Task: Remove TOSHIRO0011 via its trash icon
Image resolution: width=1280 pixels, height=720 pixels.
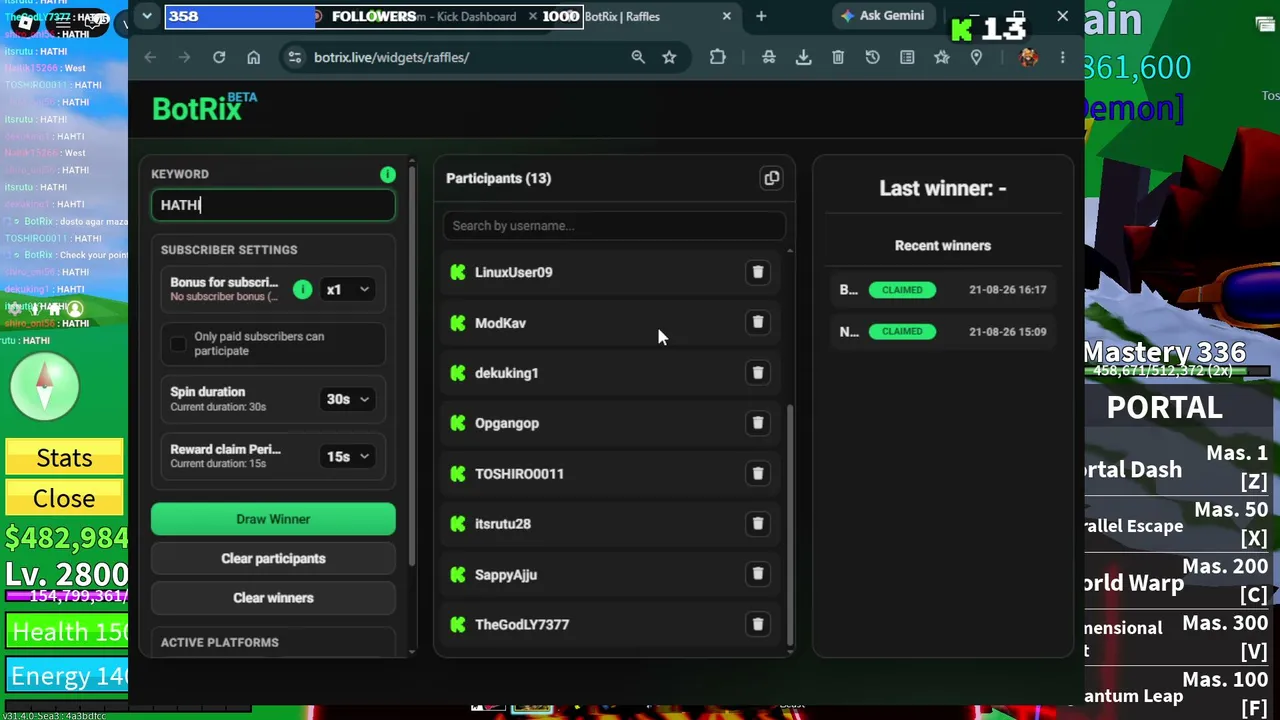Action: point(758,473)
